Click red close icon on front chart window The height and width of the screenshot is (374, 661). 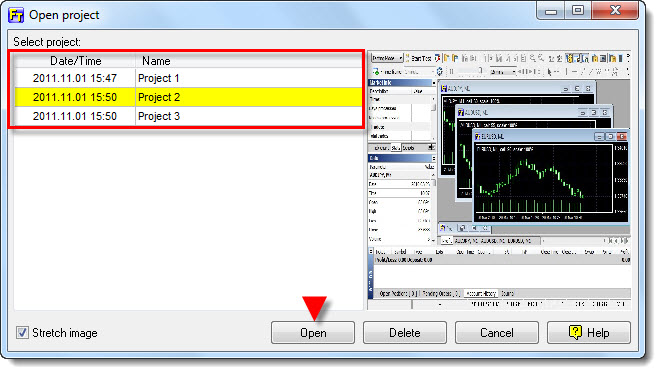[x=622, y=137]
